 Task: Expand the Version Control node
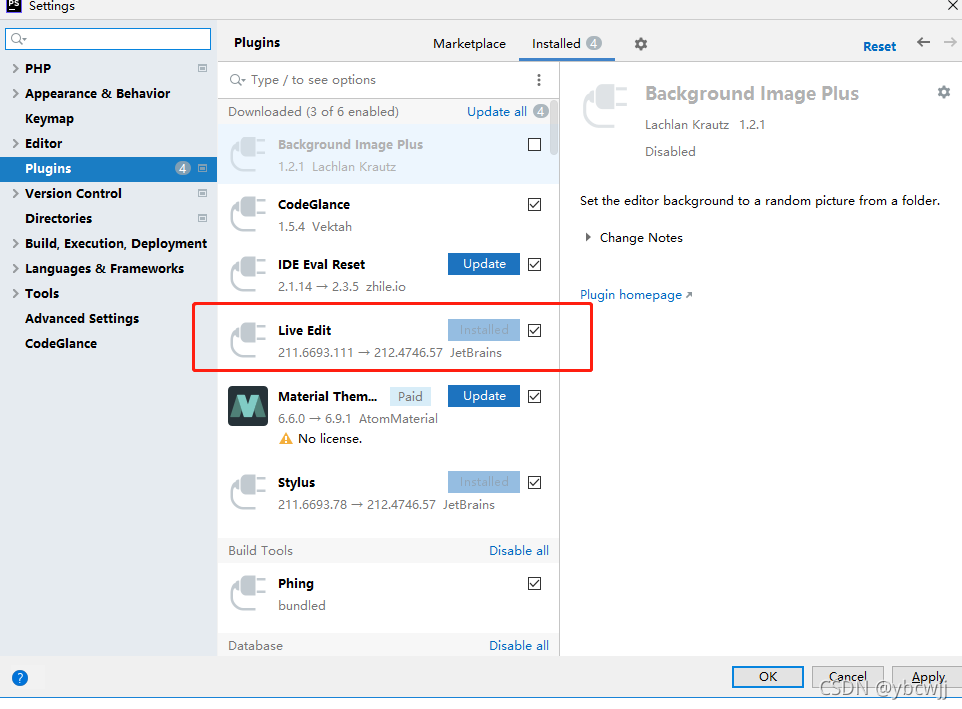[15, 193]
